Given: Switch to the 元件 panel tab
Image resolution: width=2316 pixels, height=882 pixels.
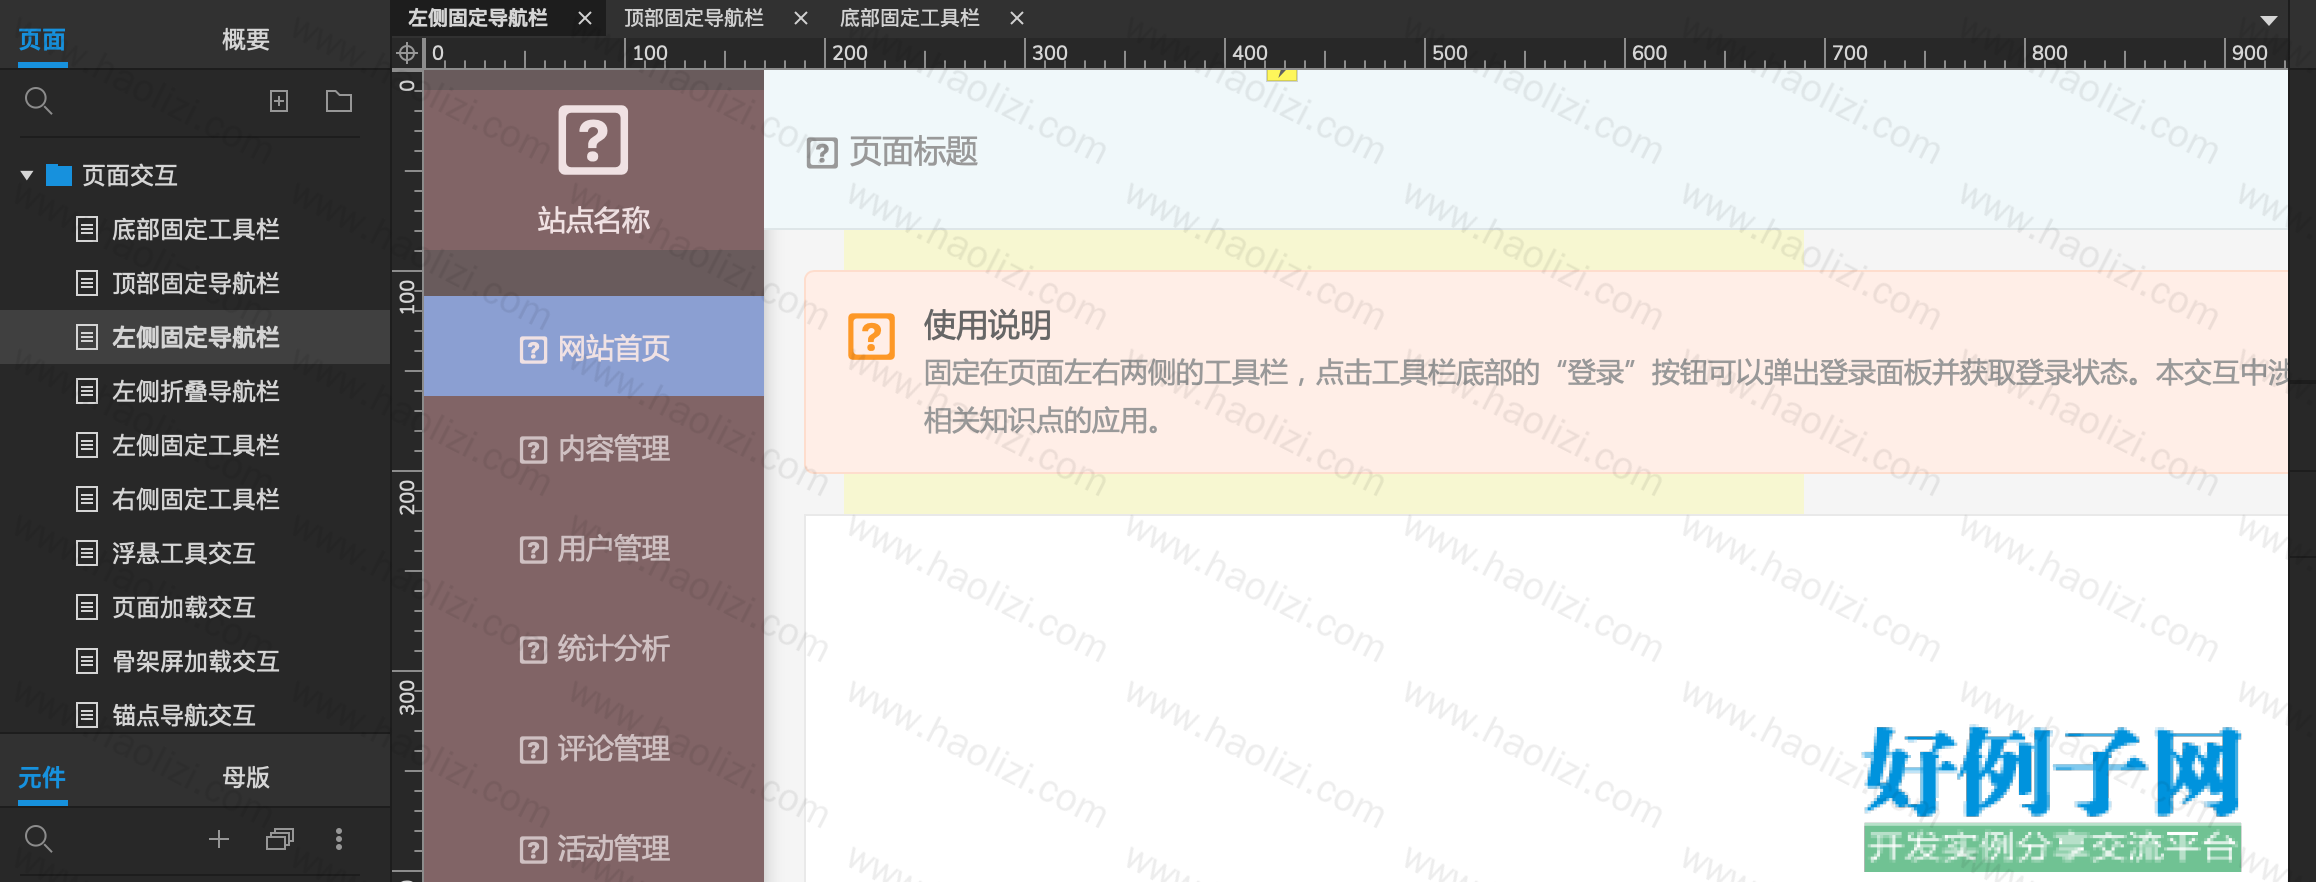Looking at the screenshot, I should (42, 777).
